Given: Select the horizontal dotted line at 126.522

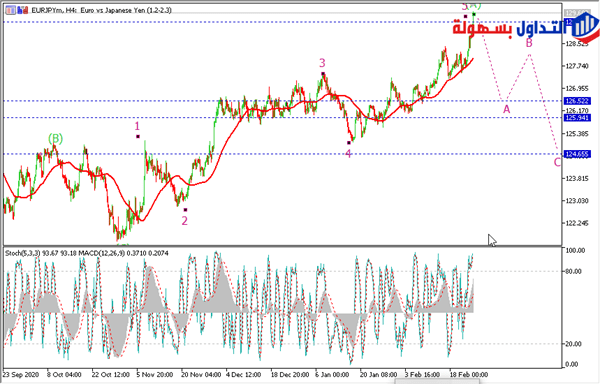Looking at the screenshot, I should coord(282,101).
